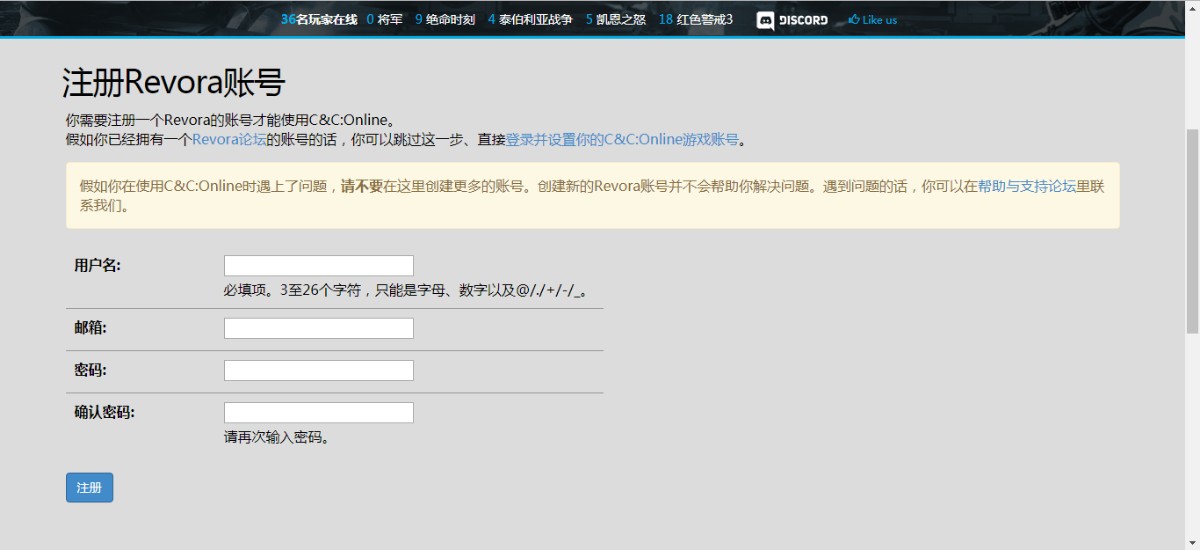
Task: Focus the 确认密码 input field
Action: tap(319, 412)
